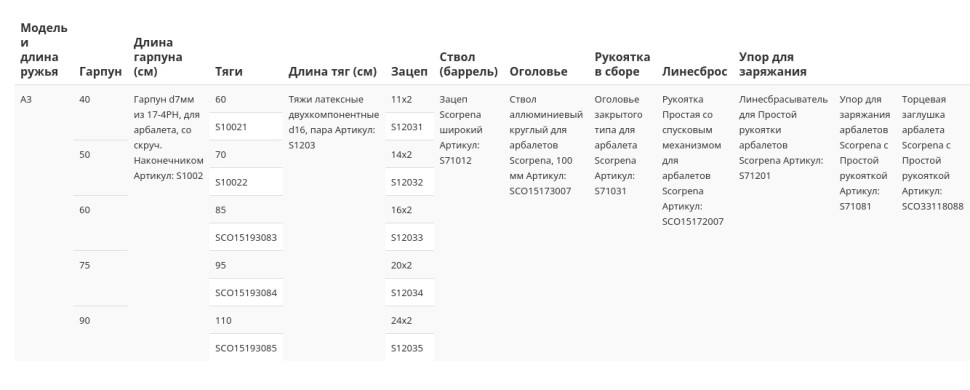Viewport: 970px width, 390px height.
Task: Click the 'Длина тяг (см)' header
Action: point(332,71)
